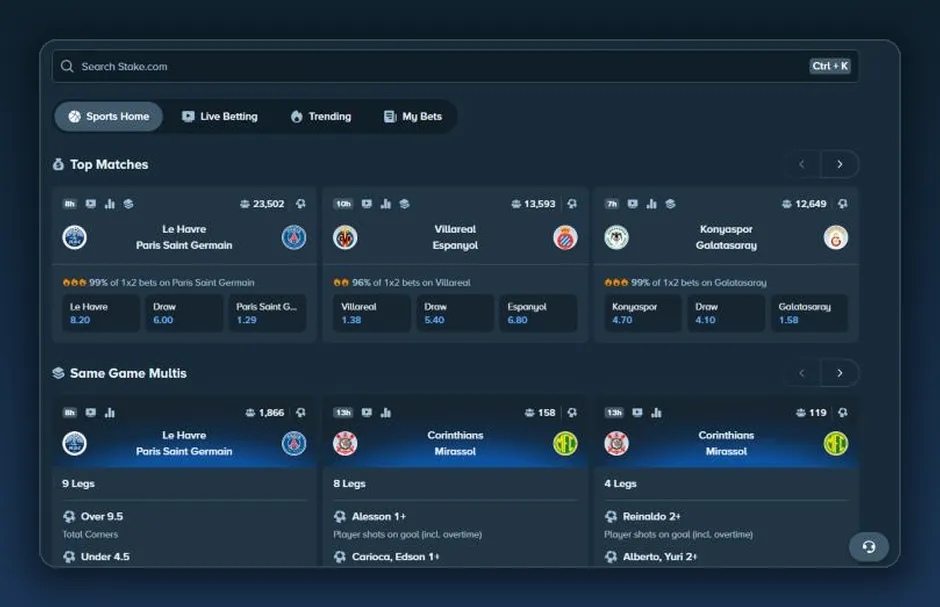Advance Same Game Multis carousel forward
Screen dimensions: 940x607
pos(840,373)
